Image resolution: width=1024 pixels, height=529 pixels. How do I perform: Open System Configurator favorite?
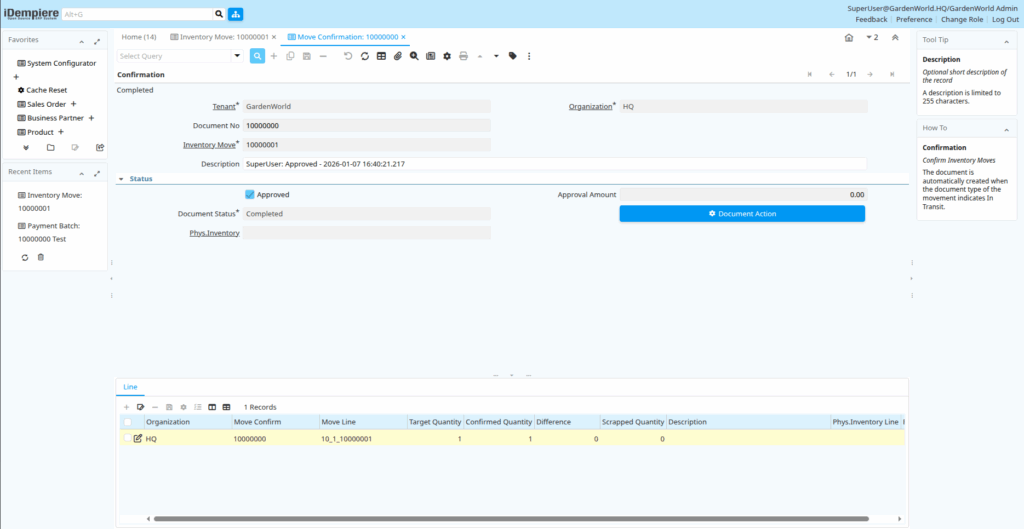pyautogui.click(x=57, y=63)
